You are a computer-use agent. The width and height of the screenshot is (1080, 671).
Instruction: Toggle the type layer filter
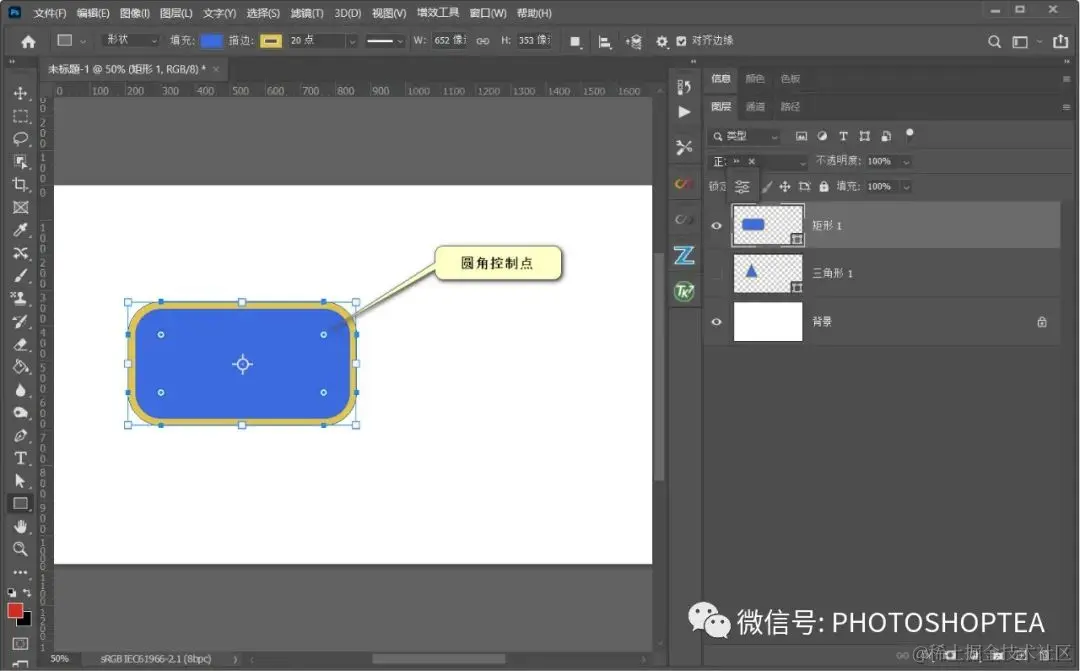point(843,136)
